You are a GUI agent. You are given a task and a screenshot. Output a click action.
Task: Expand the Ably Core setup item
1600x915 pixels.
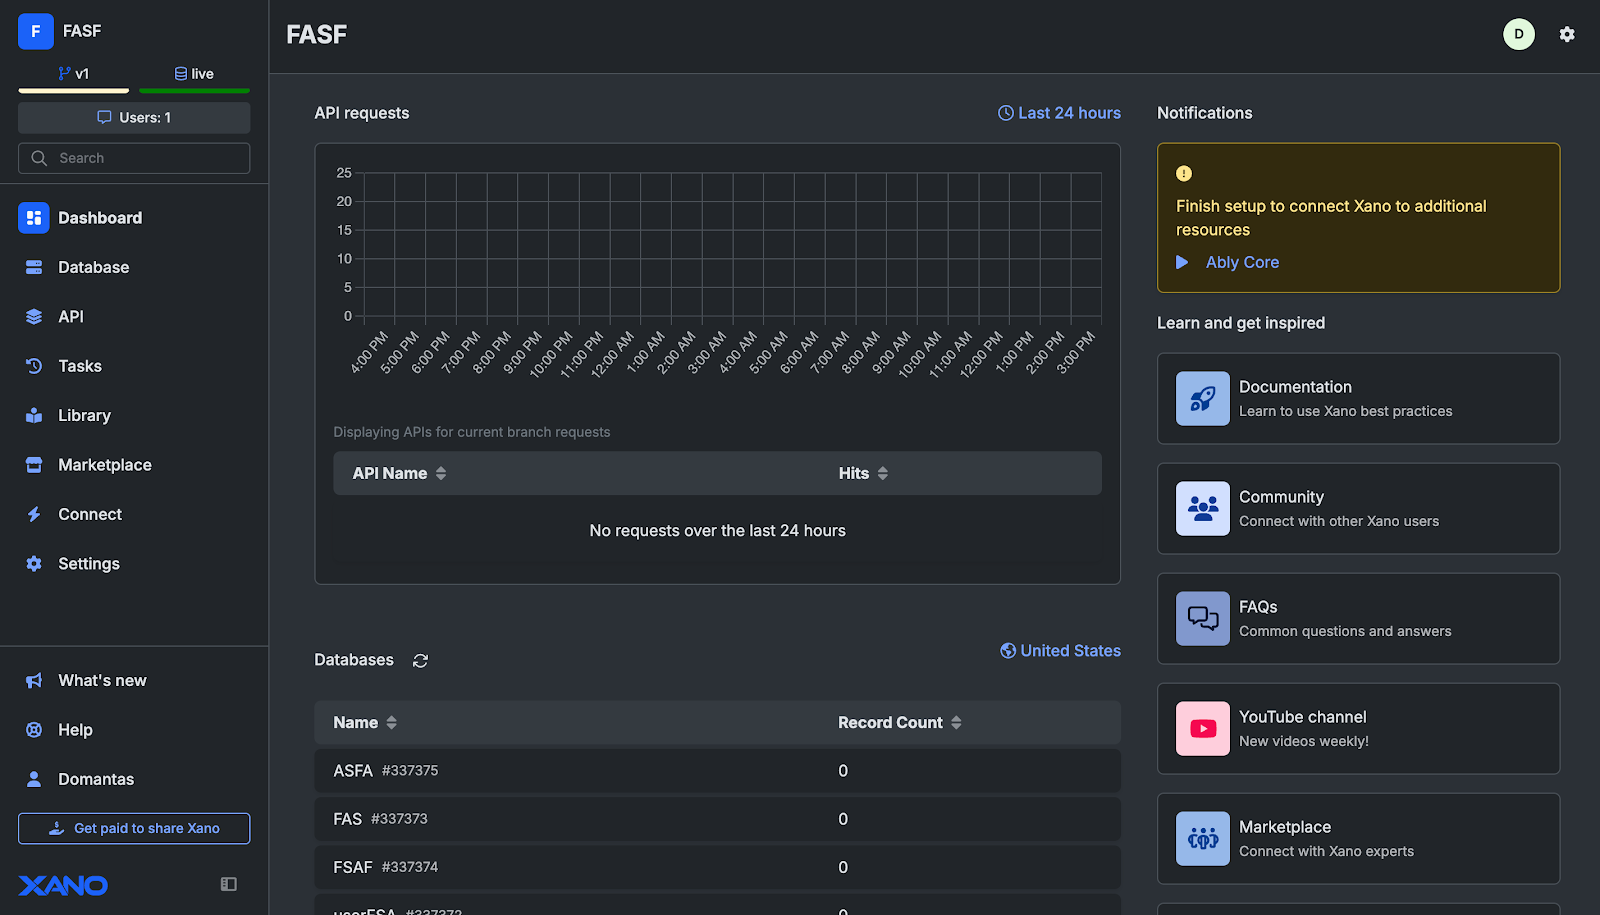point(1228,262)
